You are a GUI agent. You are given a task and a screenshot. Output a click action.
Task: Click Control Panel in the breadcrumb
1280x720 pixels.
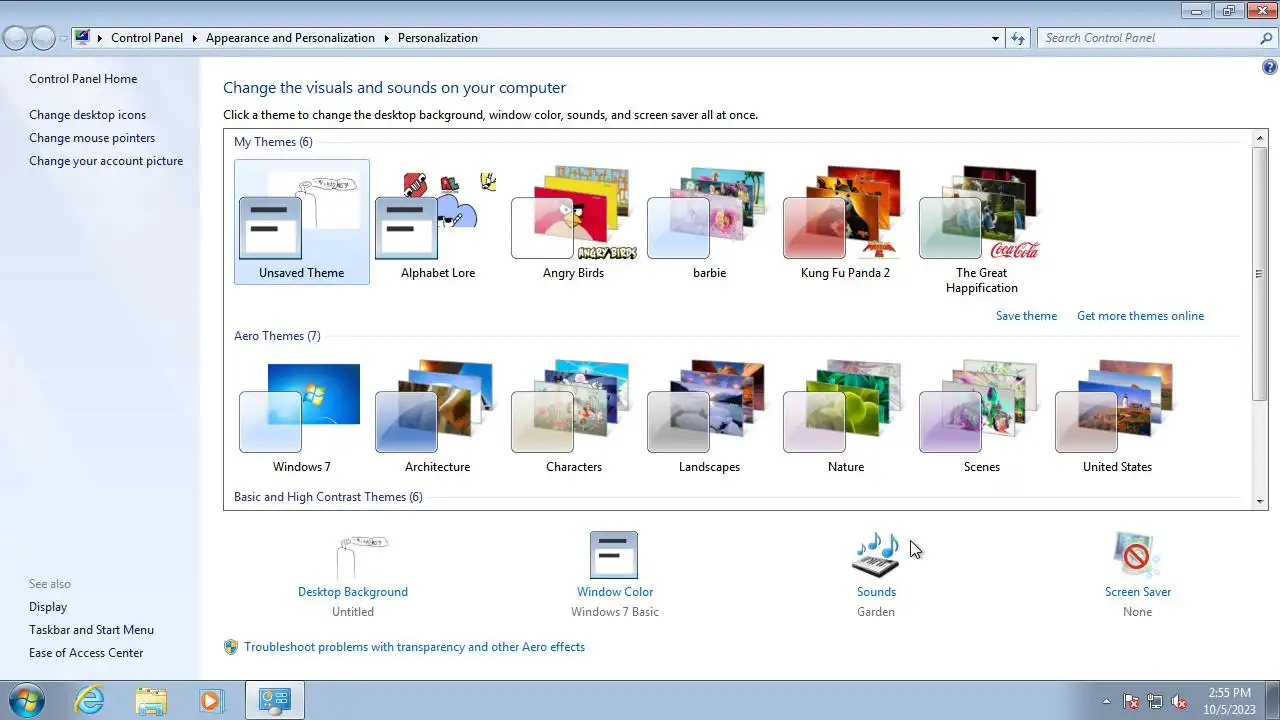point(147,38)
